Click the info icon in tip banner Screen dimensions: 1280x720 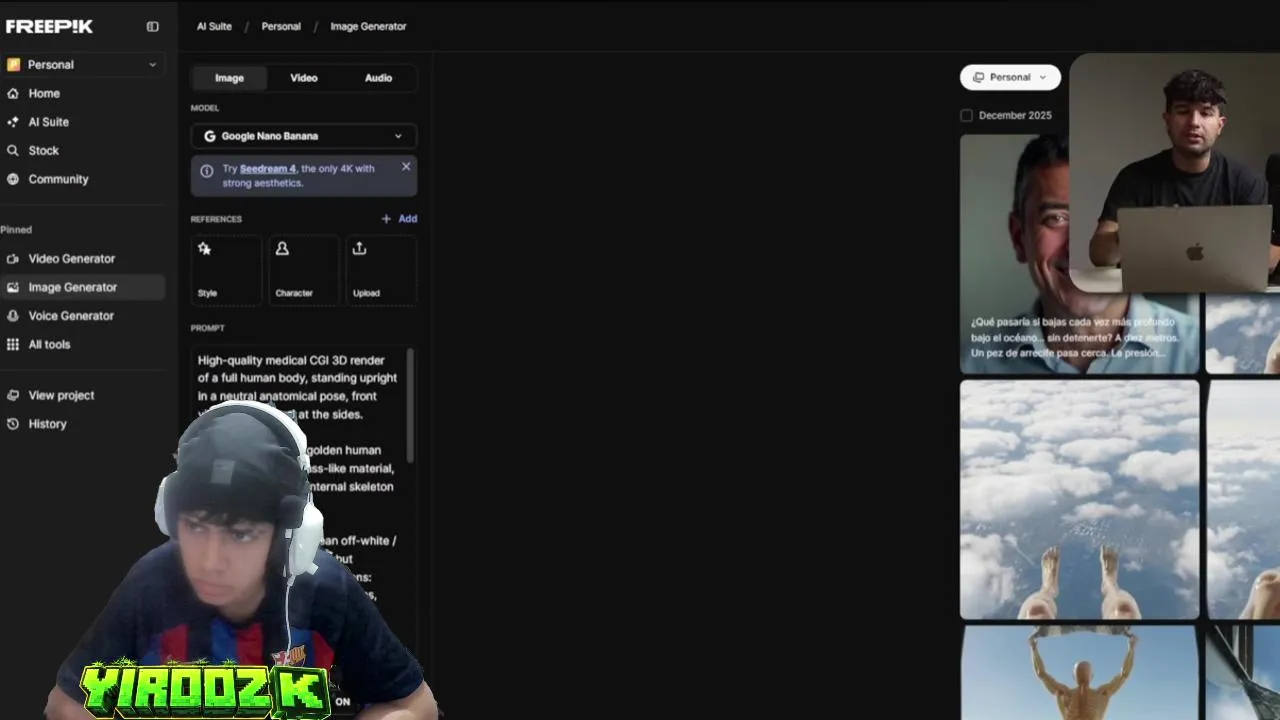[x=206, y=171]
